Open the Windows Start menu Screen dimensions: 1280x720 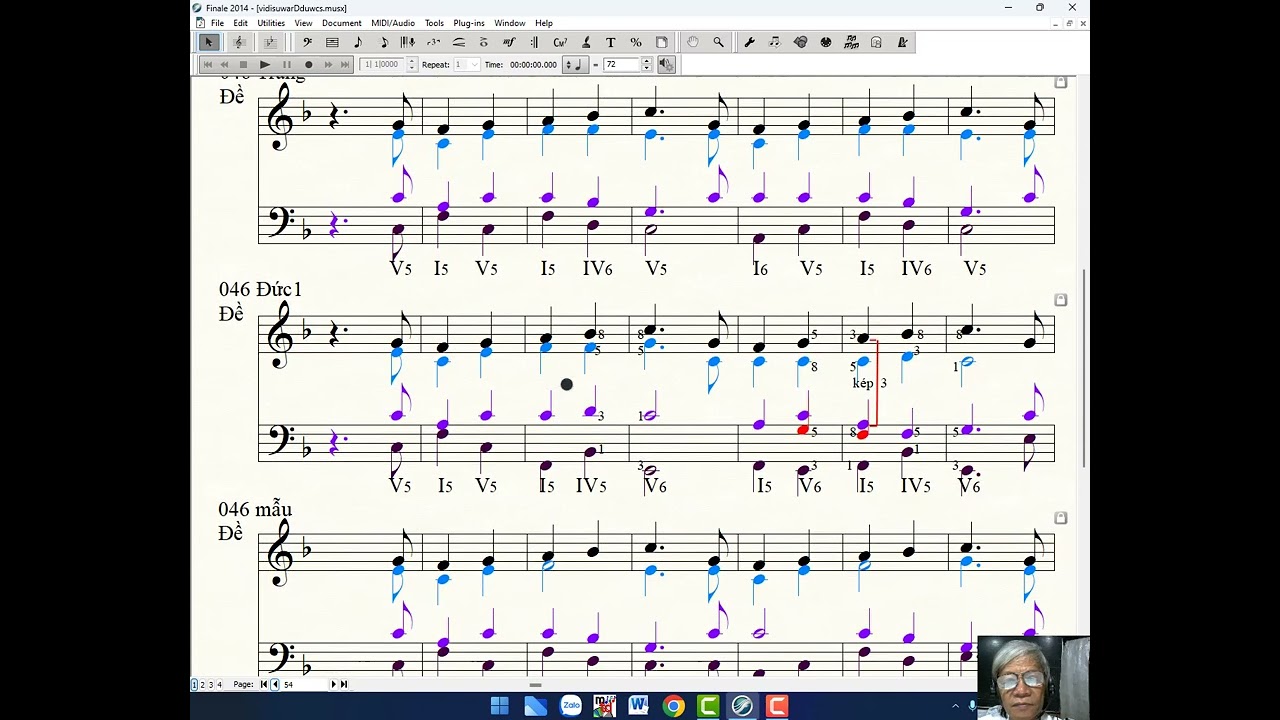pos(500,706)
